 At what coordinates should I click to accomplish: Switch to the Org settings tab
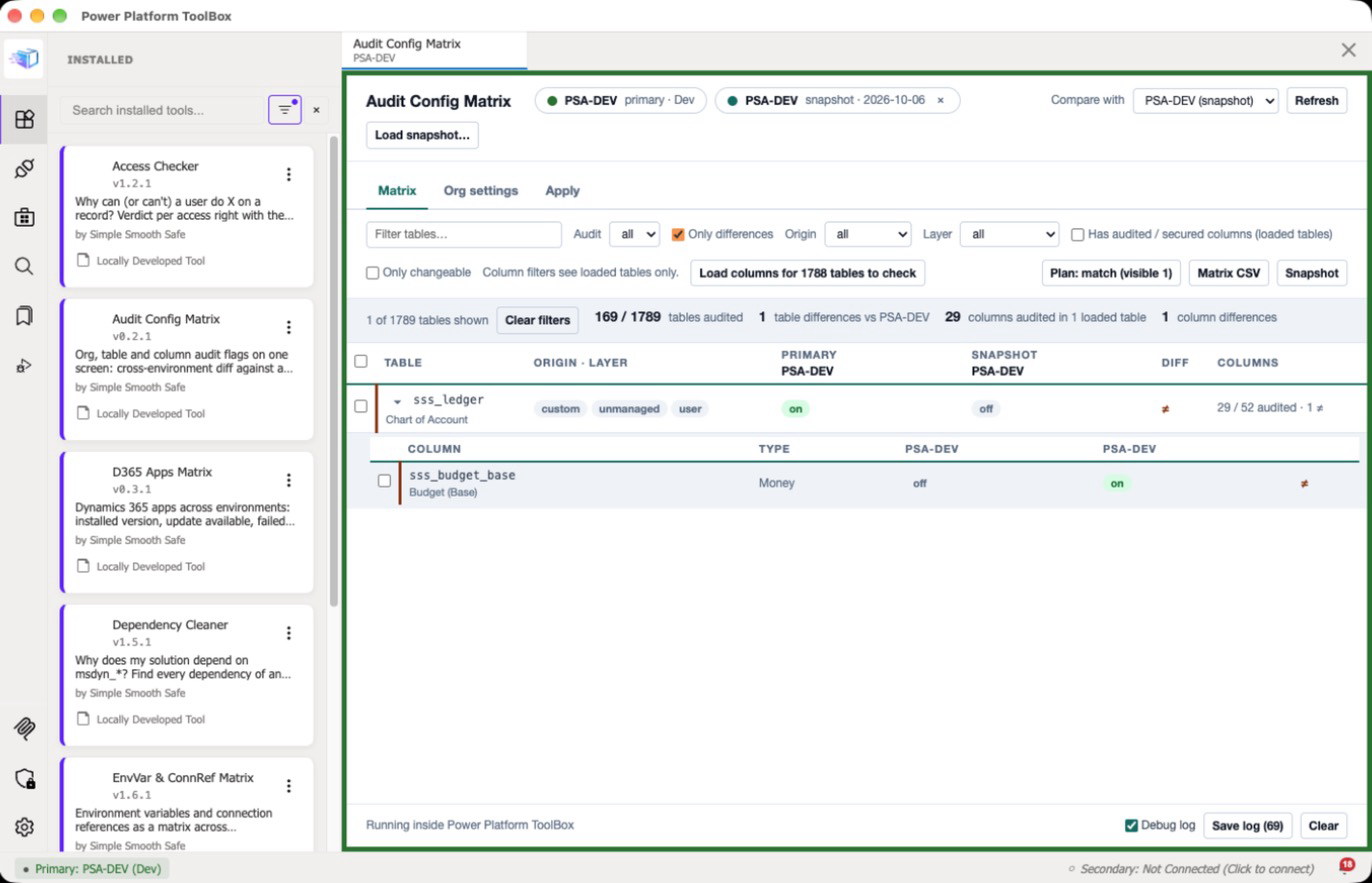[480, 190]
